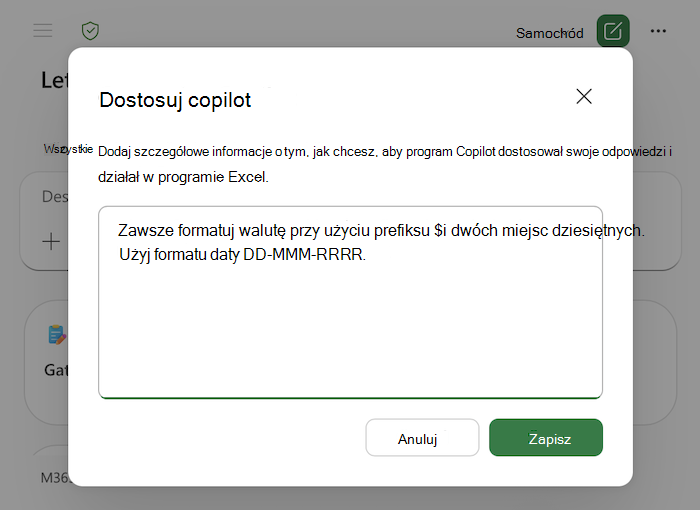The image size is (700, 510).
Task: Click the Dostosuj copilot dialog title
Action: [175, 100]
